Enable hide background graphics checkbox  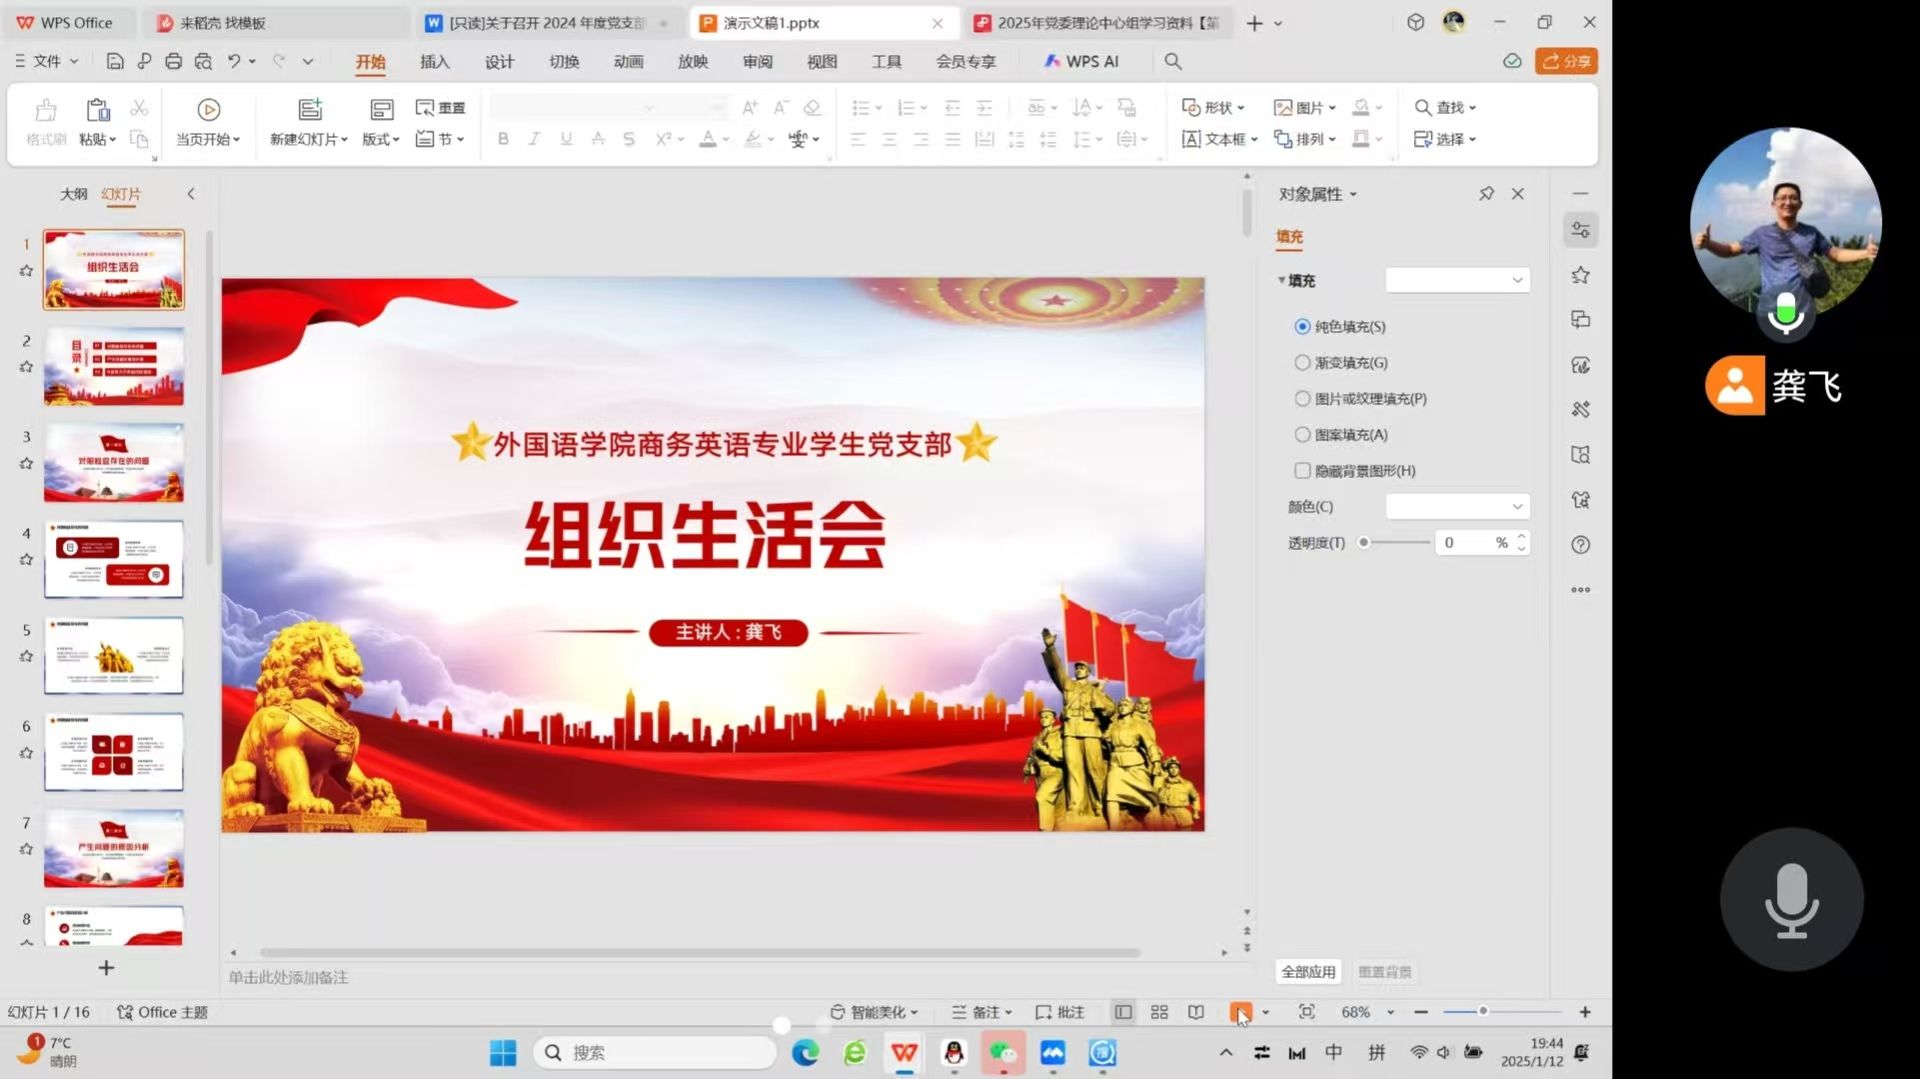tap(1302, 471)
